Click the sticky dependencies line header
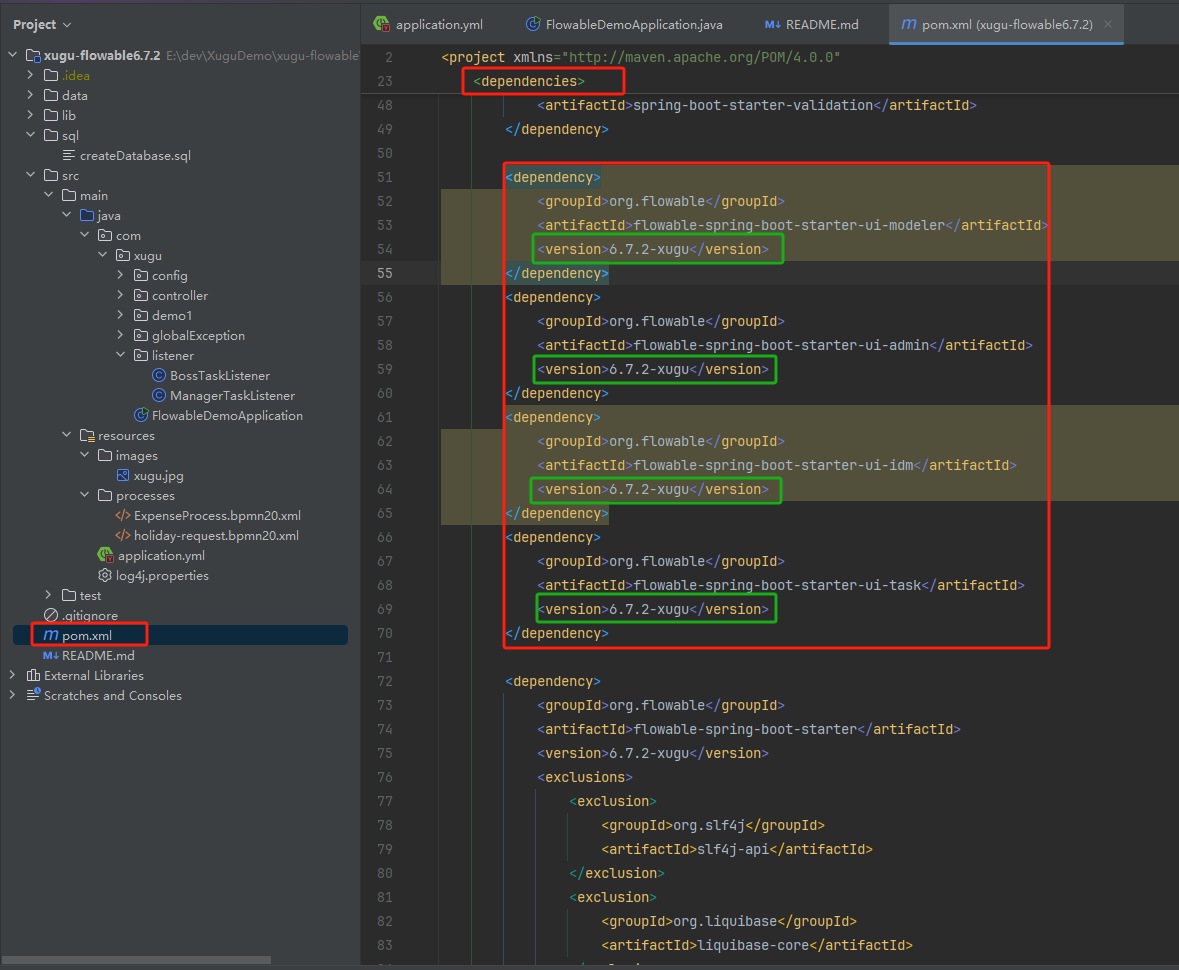The height and width of the screenshot is (970, 1179). [529, 81]
